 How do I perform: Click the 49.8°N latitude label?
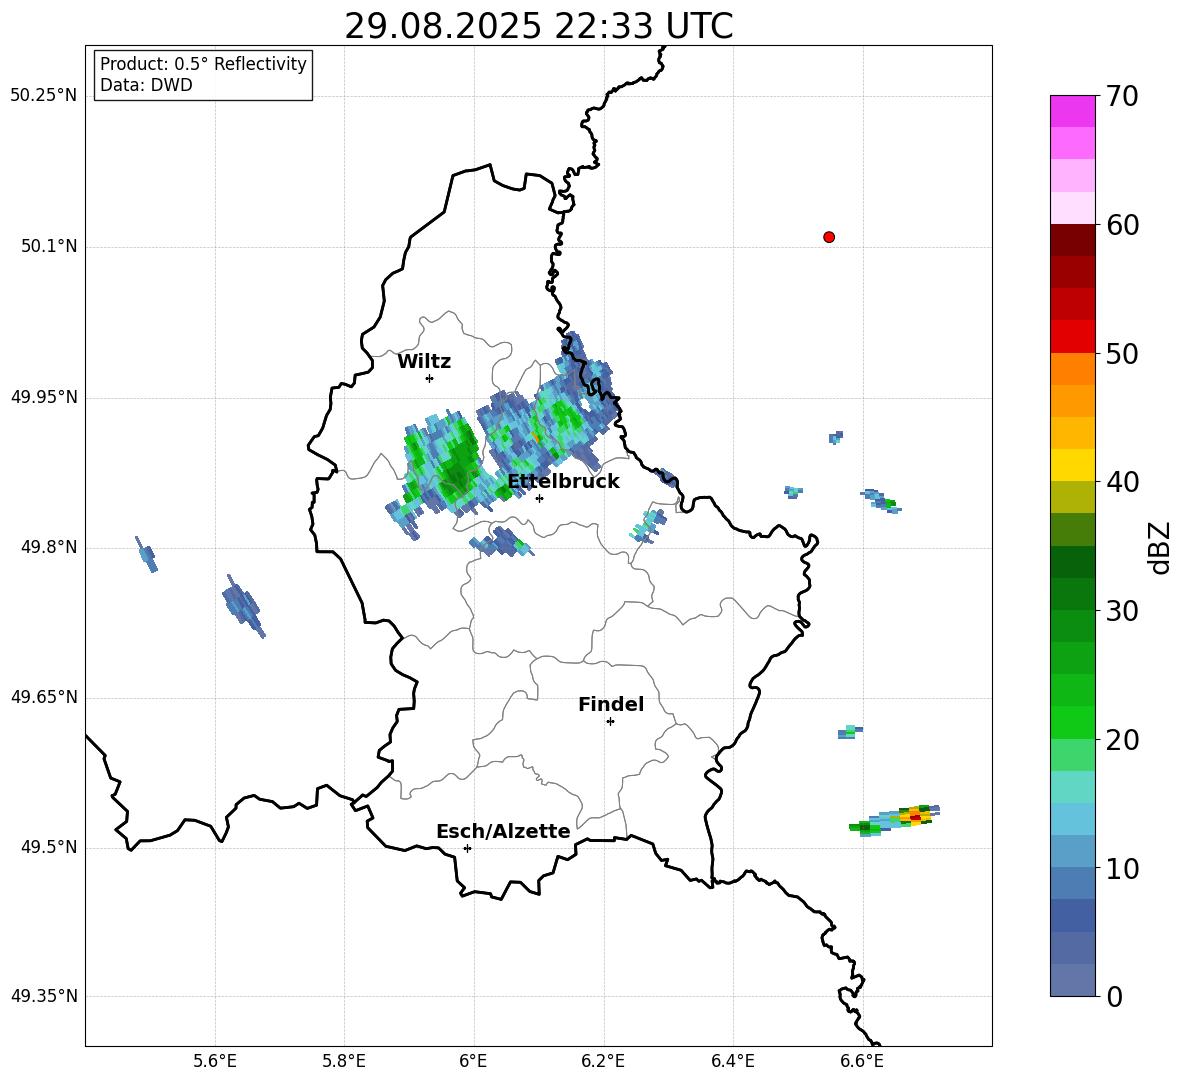(50, 547)
